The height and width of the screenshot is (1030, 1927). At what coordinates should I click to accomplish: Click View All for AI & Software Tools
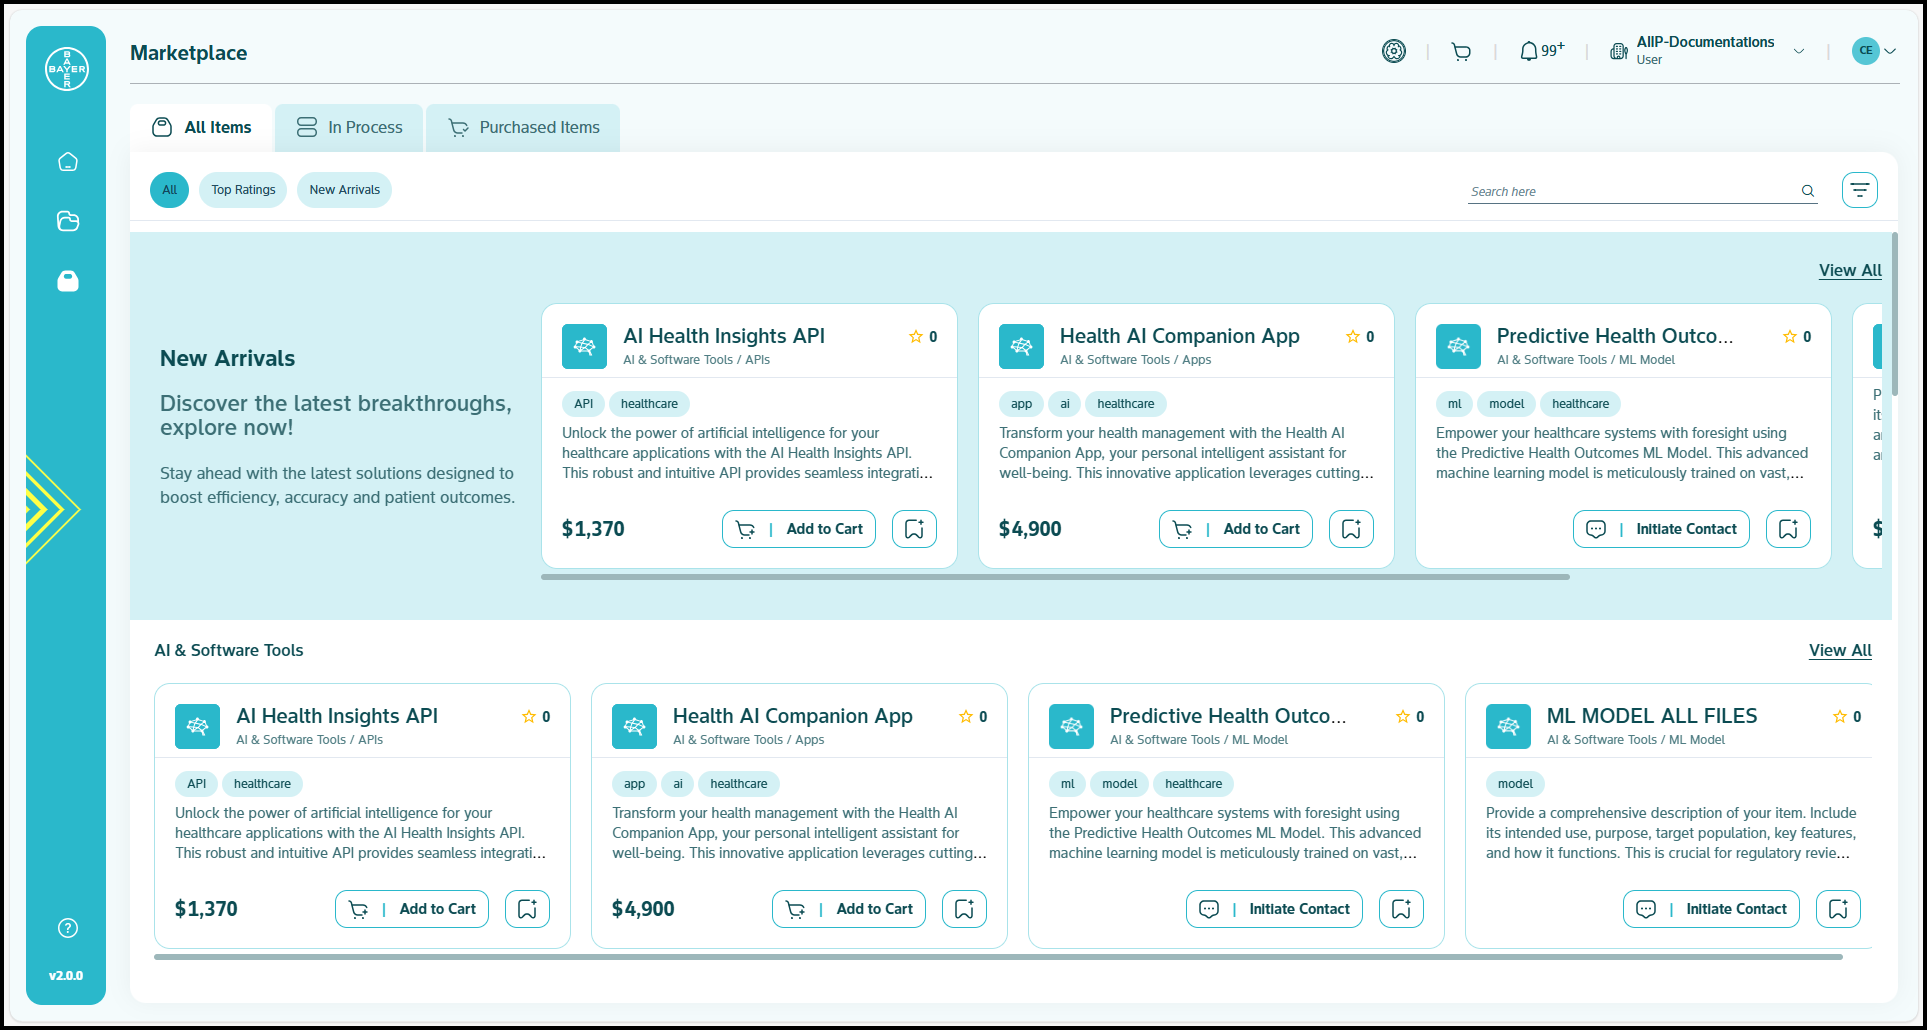[x=1839, y=650]
